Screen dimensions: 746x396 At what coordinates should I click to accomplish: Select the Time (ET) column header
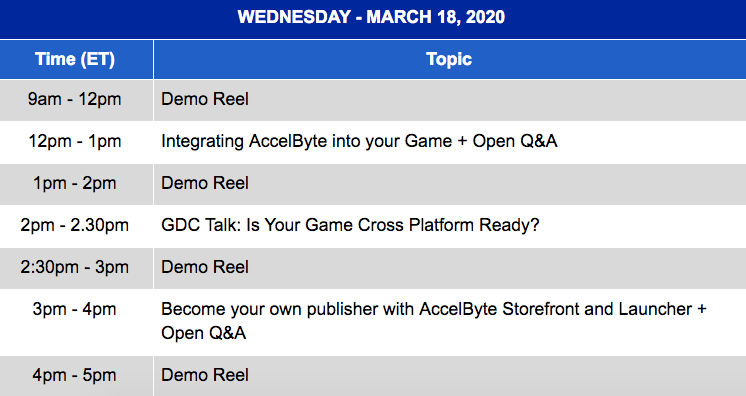76,59
